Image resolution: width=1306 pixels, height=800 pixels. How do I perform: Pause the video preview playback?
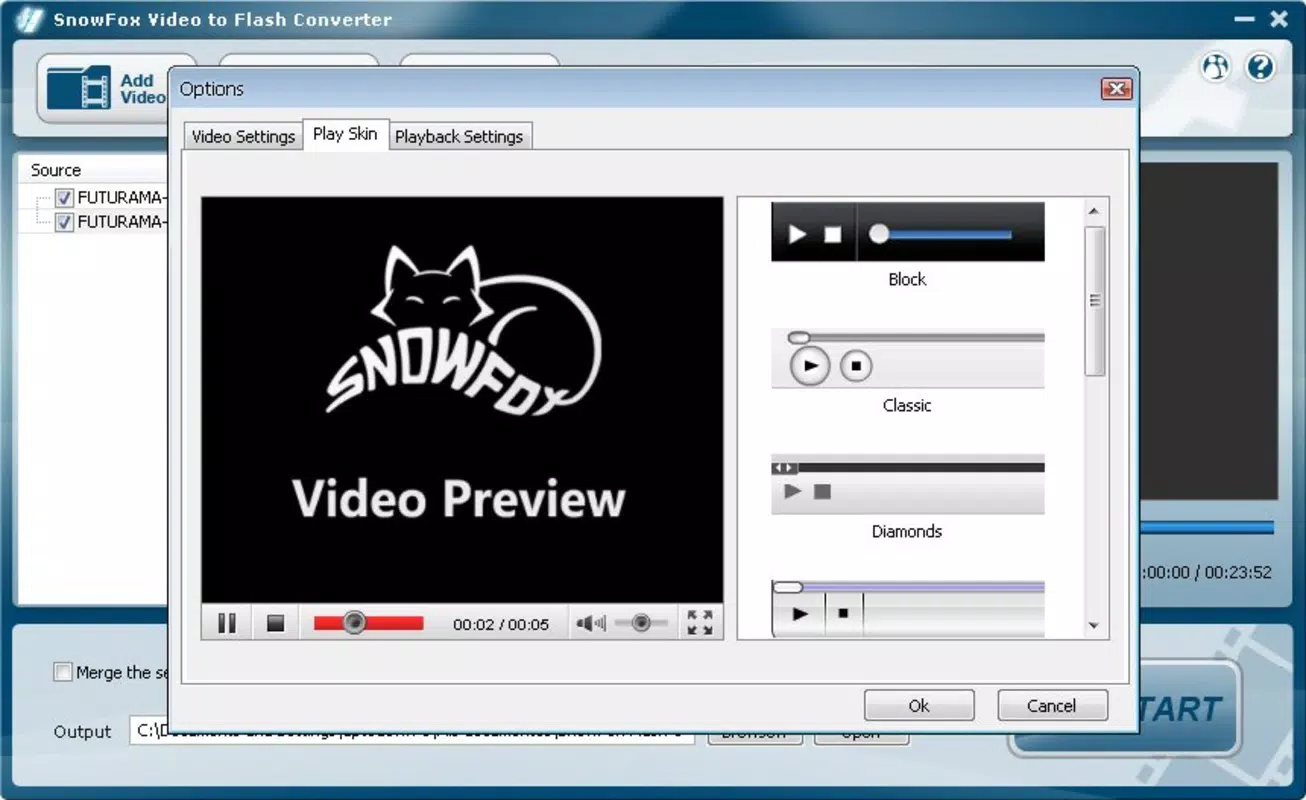coord(227,623)
